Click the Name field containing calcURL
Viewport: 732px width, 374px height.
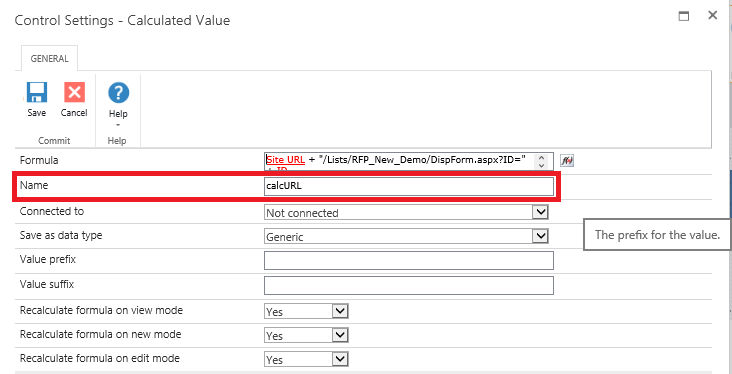click(408, 186)
